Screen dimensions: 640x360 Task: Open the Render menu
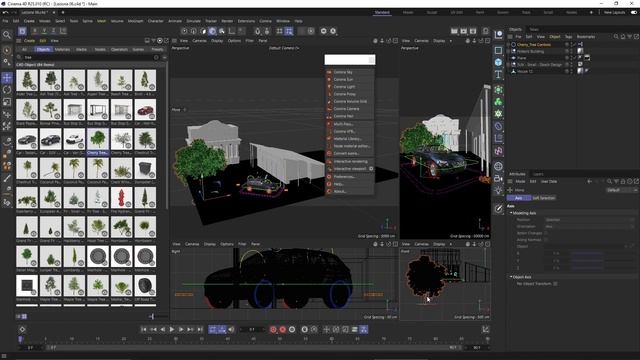227,21
